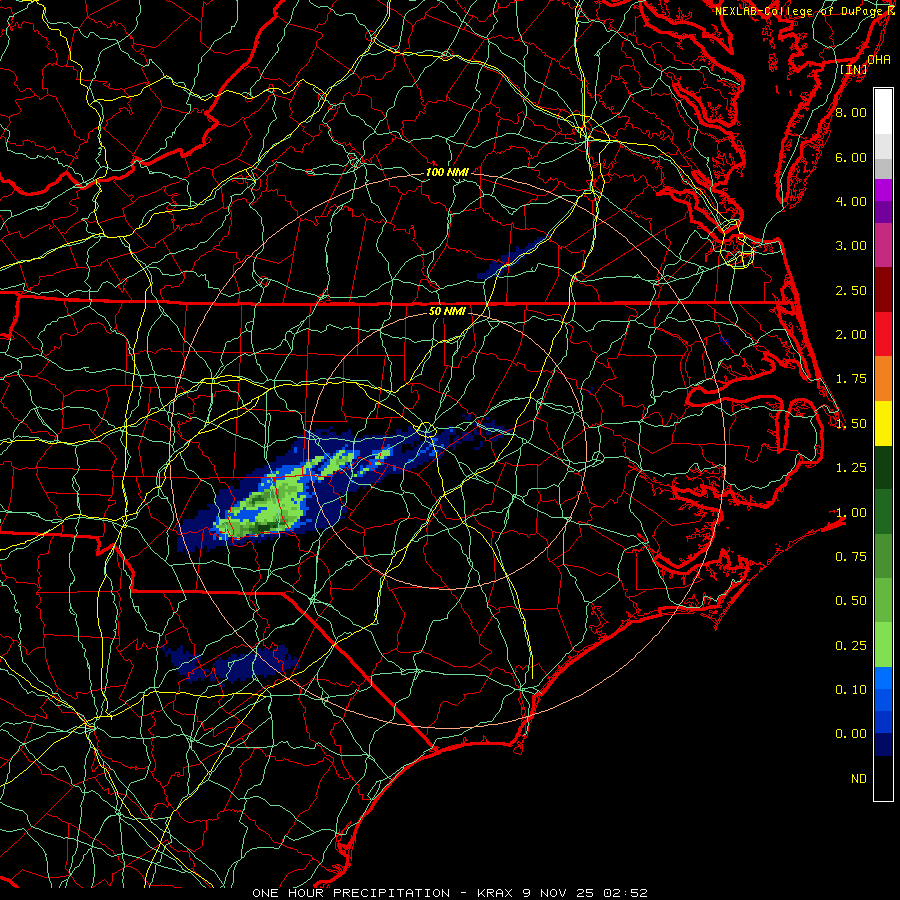Image resolution: width=900 pixels, height=900 pixels.
Task: Click the orange 1.75 legend swatch
Action: [x=883, y=379]
